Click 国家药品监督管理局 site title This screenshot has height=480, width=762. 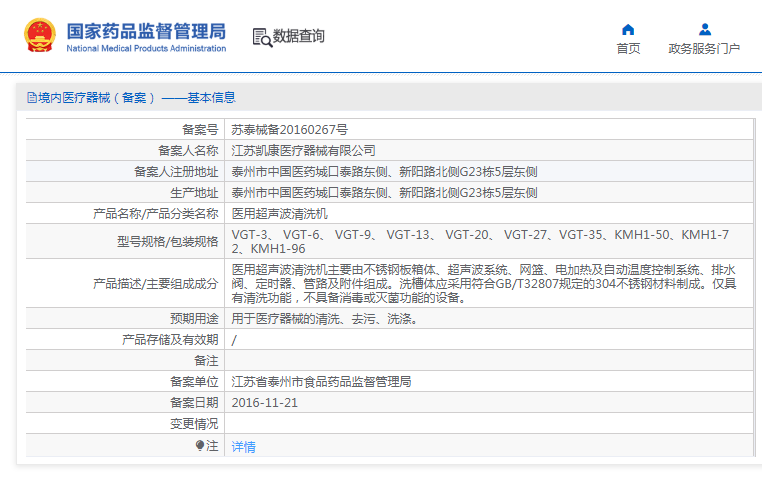pyautogui.click(x=146, y=31)
